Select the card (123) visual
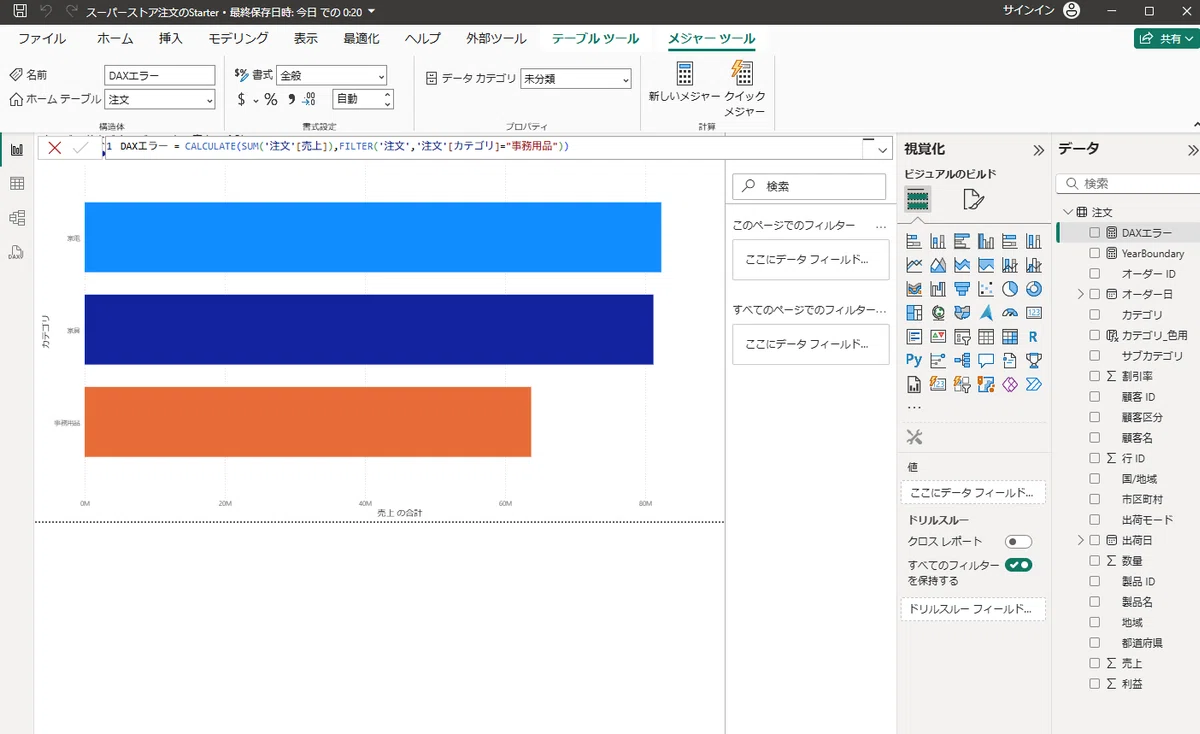 click(x=1034, y=313)
